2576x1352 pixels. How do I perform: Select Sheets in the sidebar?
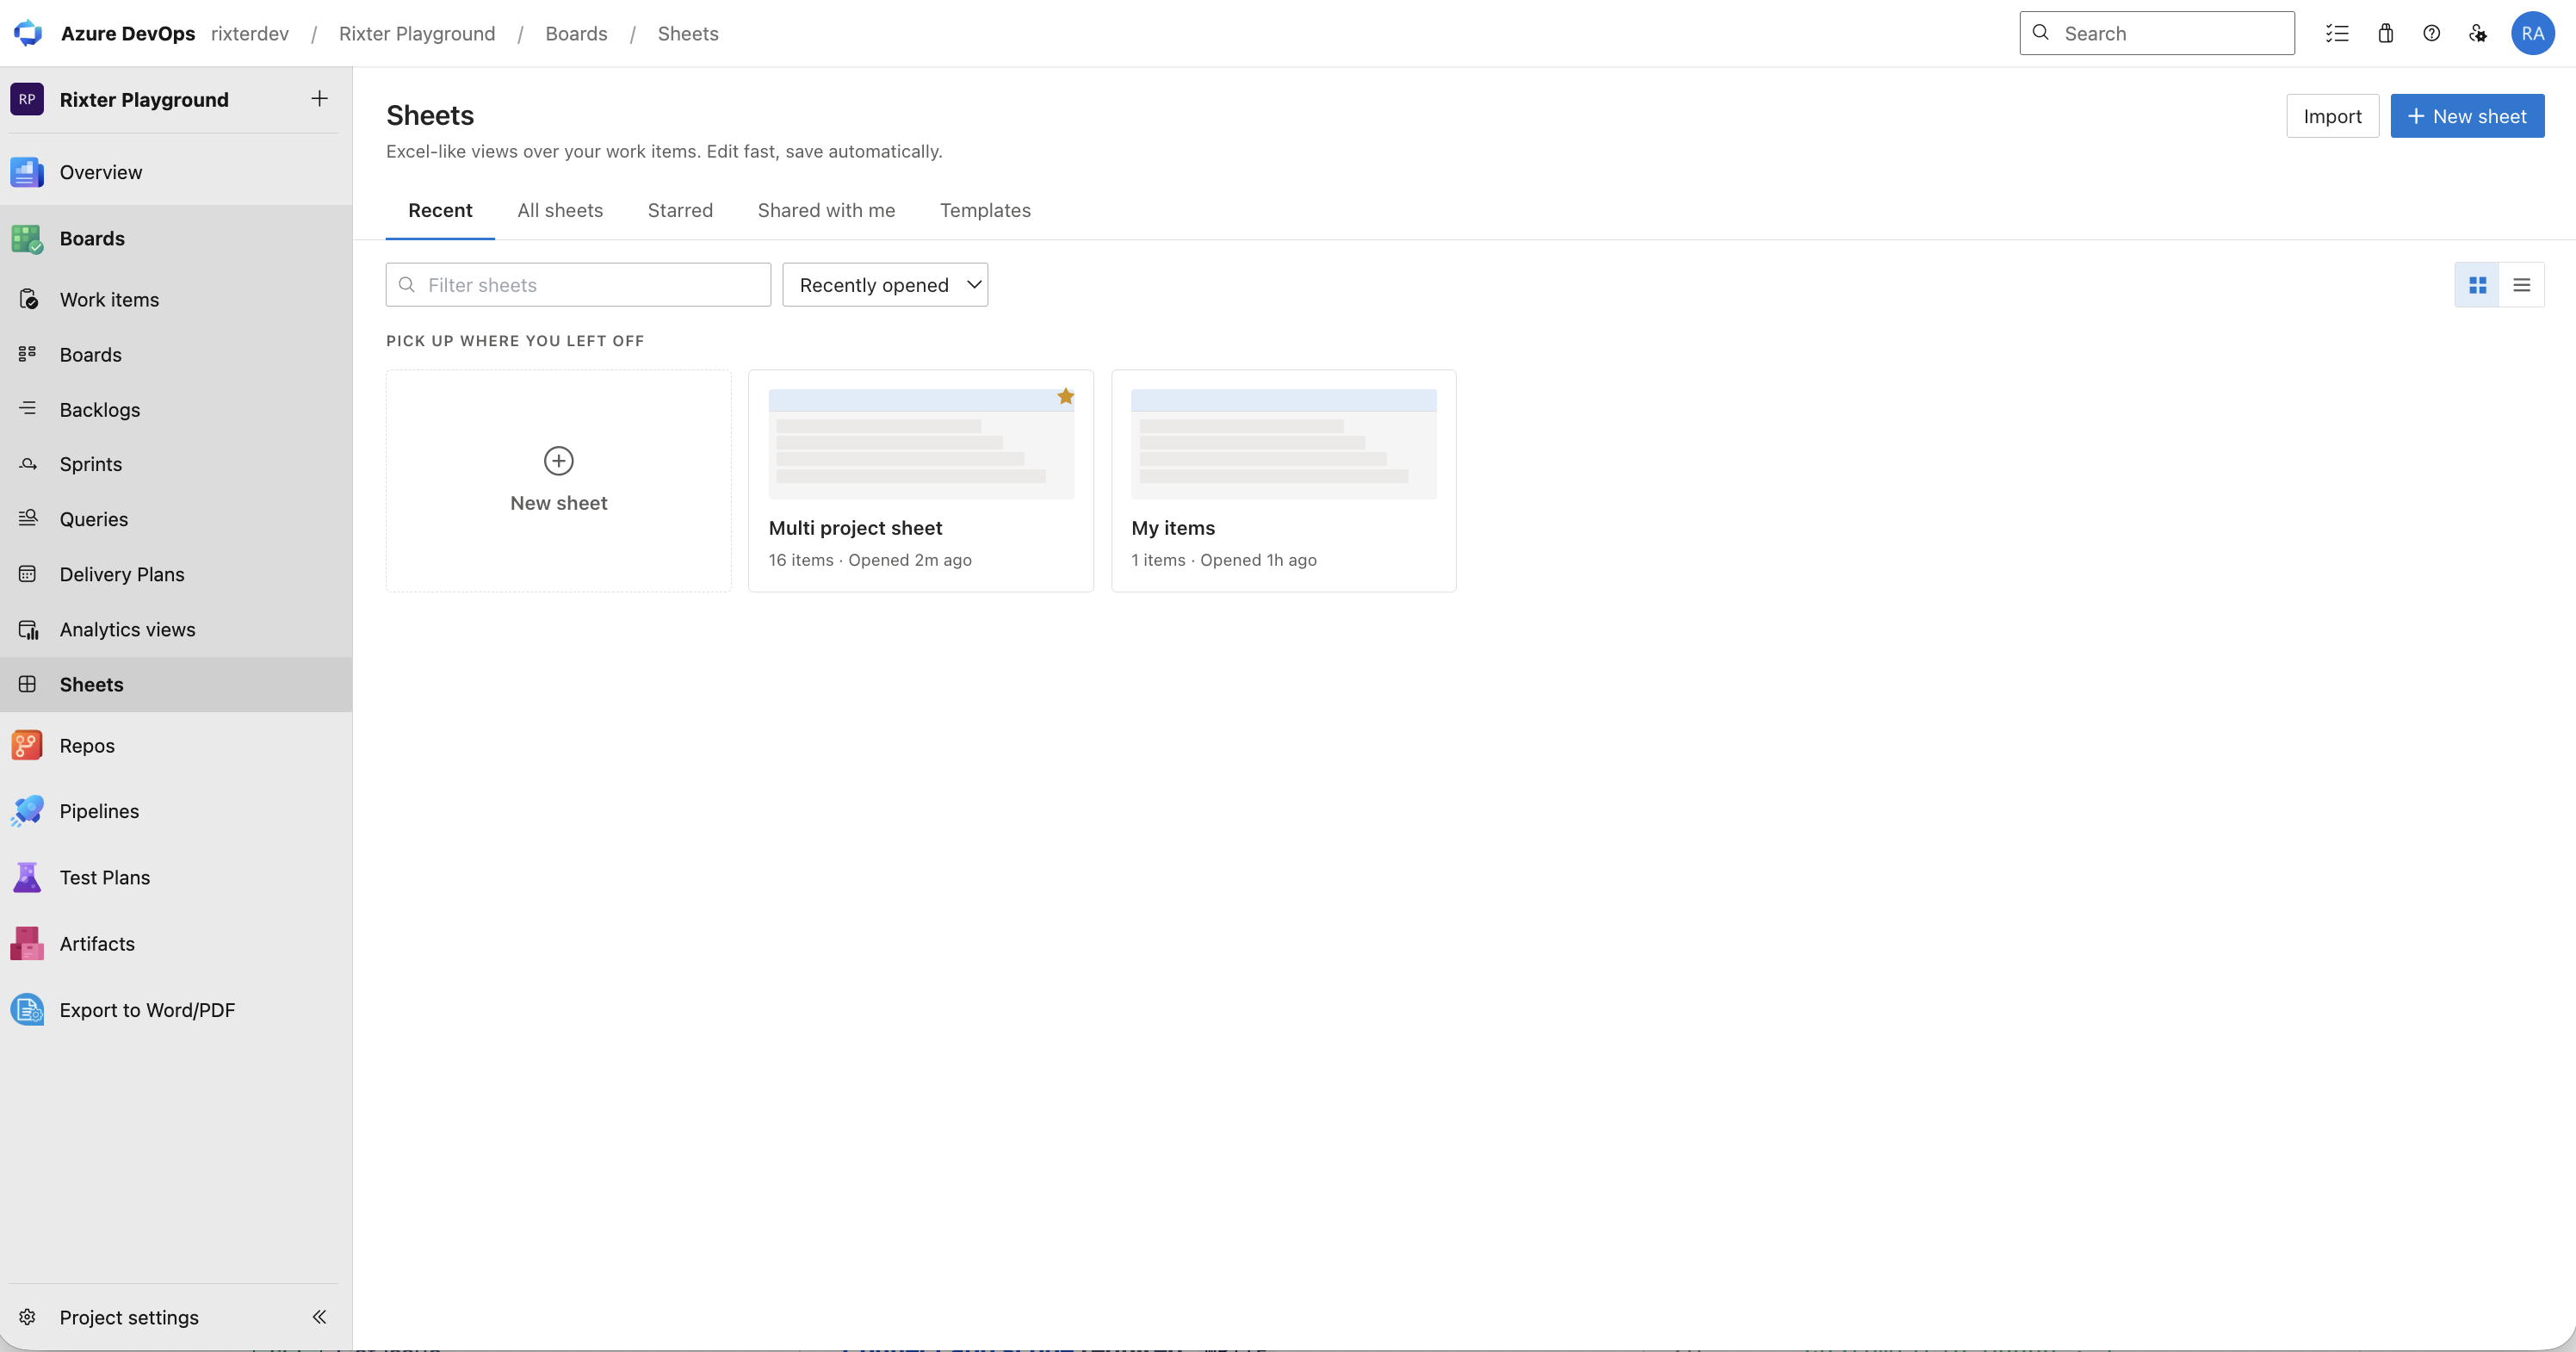tap(176, 684)
